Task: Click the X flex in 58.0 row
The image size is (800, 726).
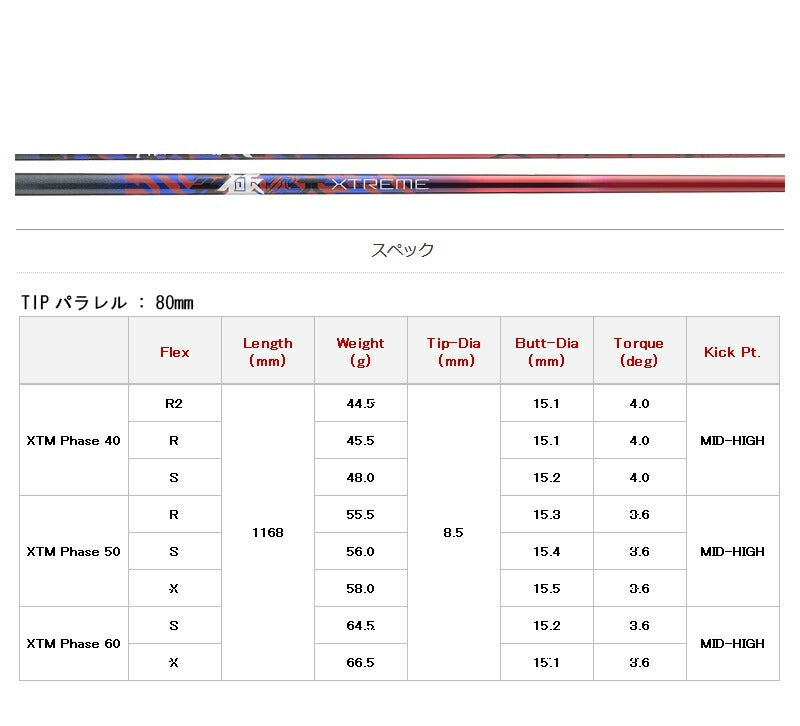Action: coord(174,589)
